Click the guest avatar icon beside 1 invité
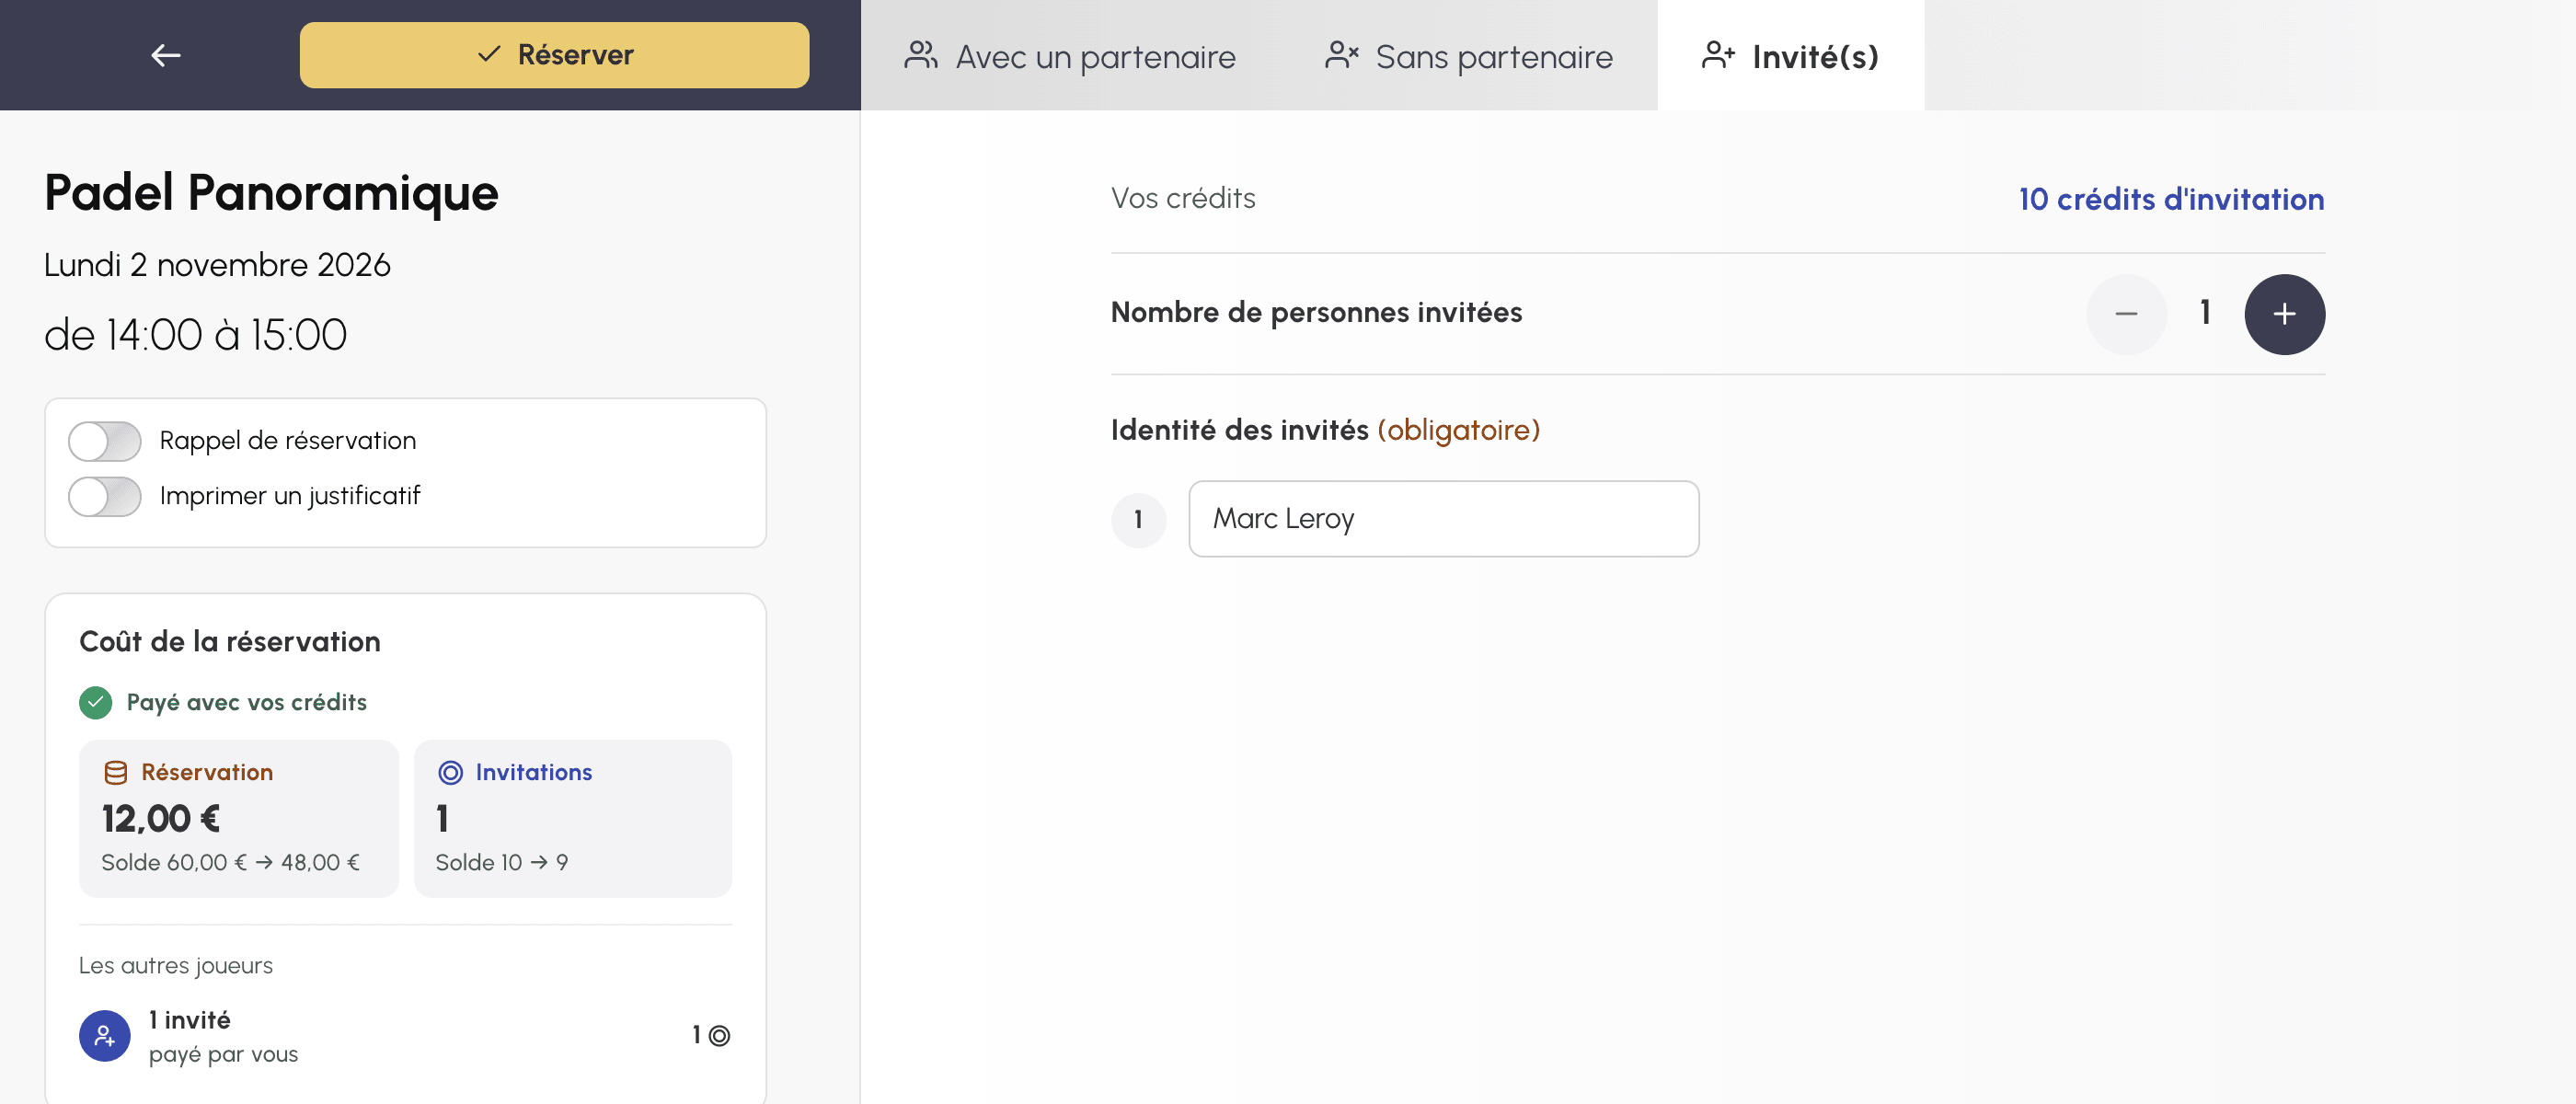Viewport: 2576px width, 1104px height. click(105, 1035)
